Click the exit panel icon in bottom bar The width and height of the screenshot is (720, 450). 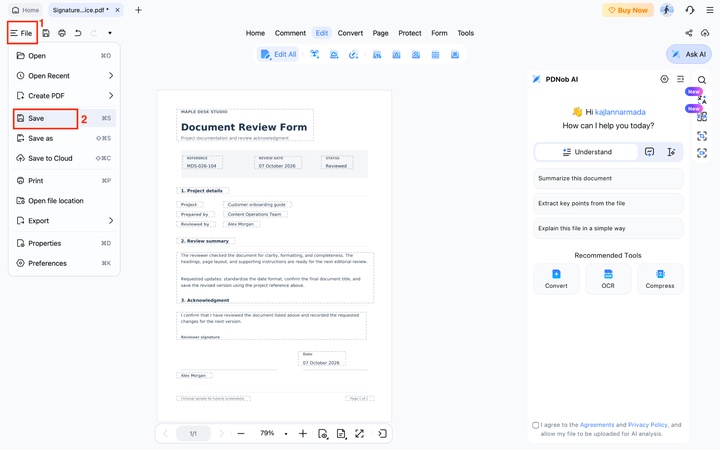382,433
